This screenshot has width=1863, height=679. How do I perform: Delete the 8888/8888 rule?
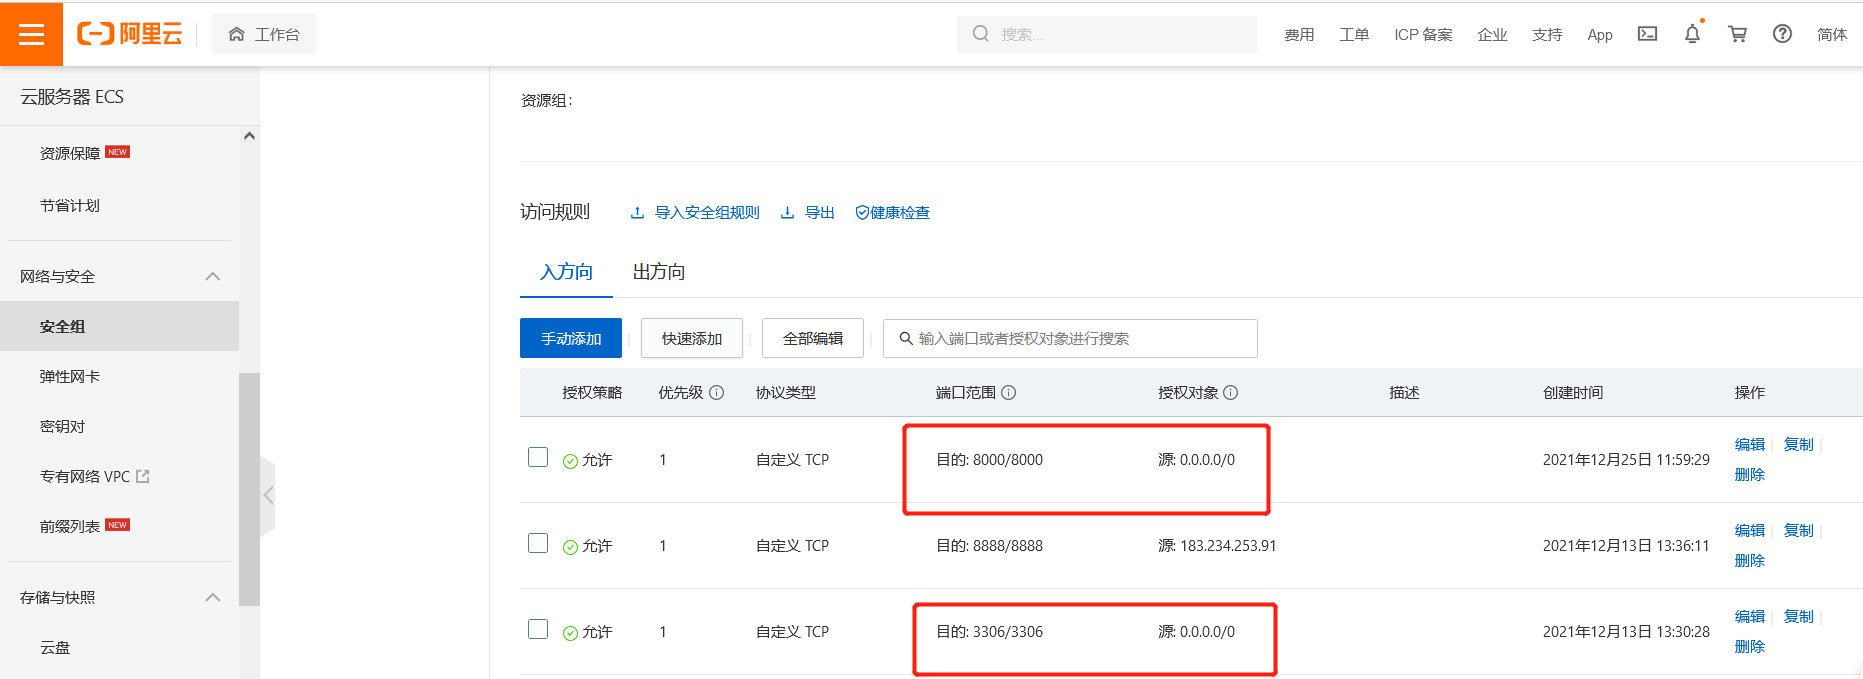[x=1750, y=560]
